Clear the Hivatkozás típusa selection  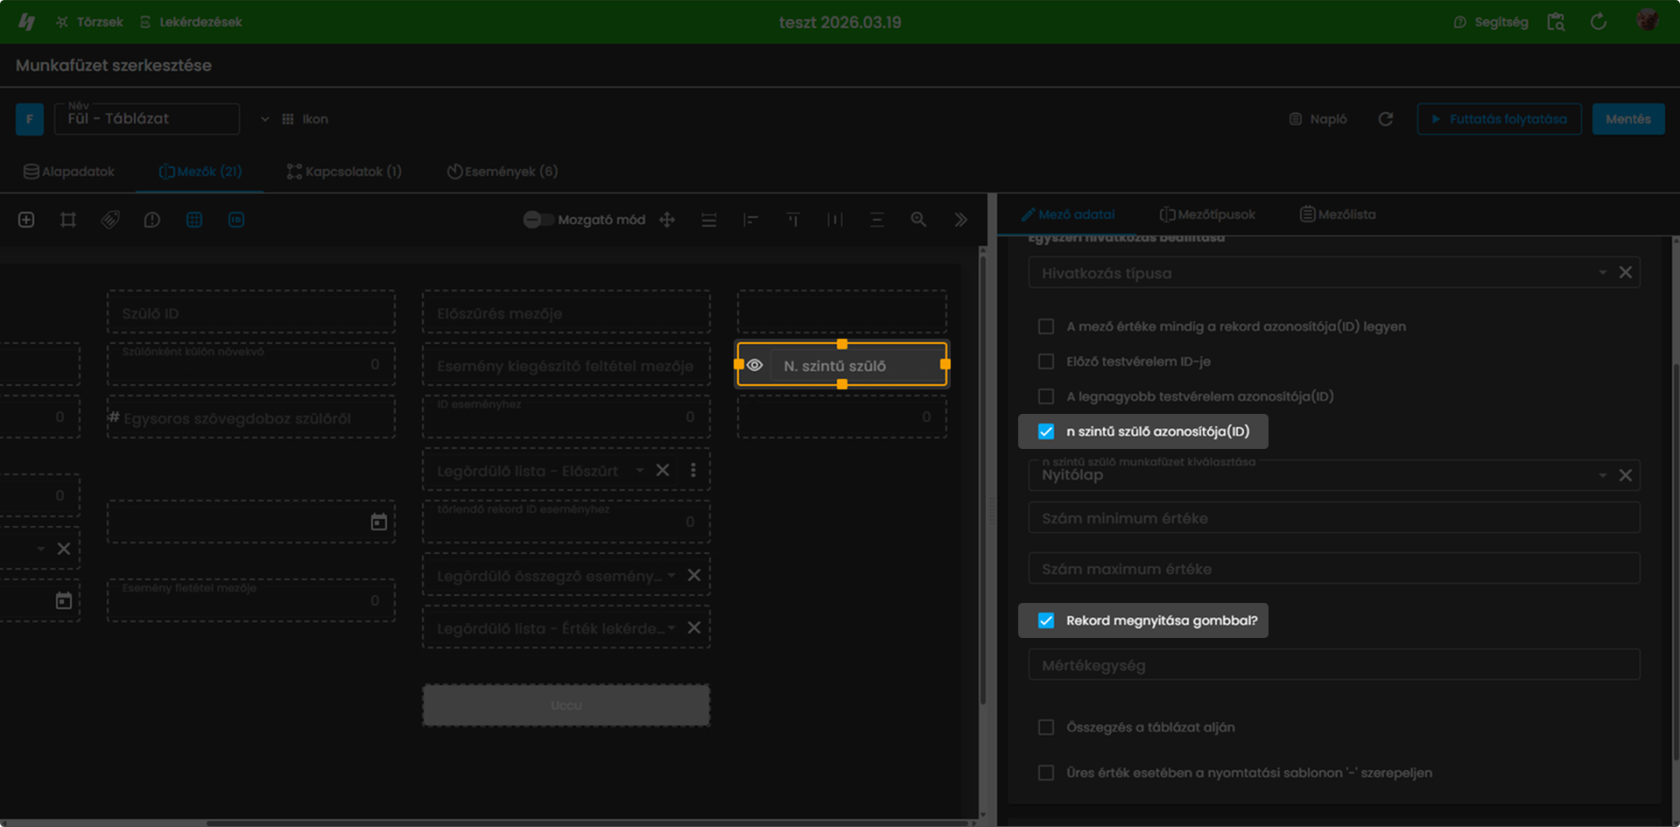[x=1625, y=272]
